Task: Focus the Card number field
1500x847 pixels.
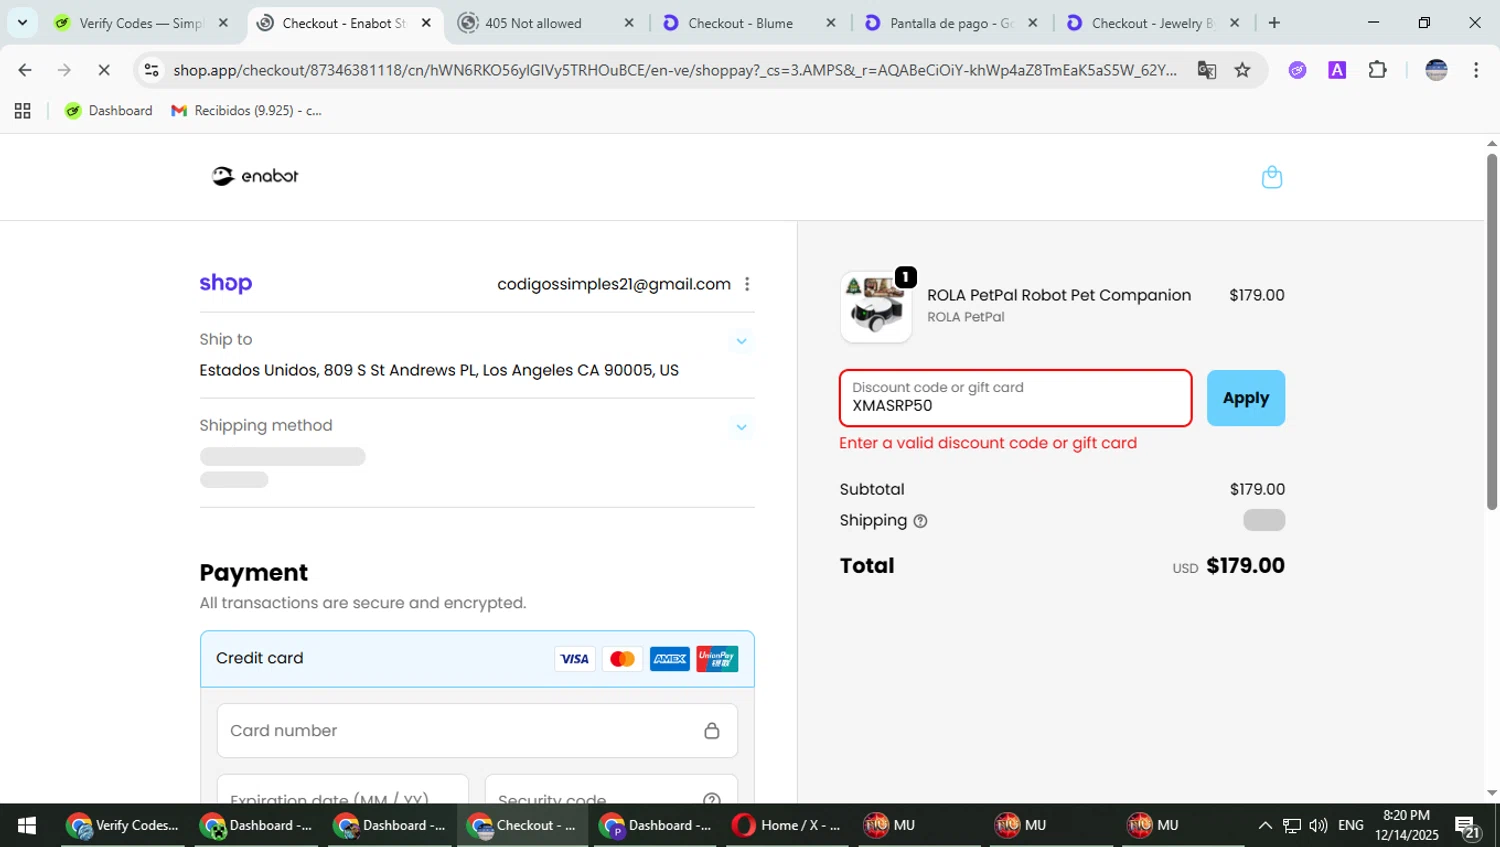Action: pyautogui.click(x=477, y=731)
